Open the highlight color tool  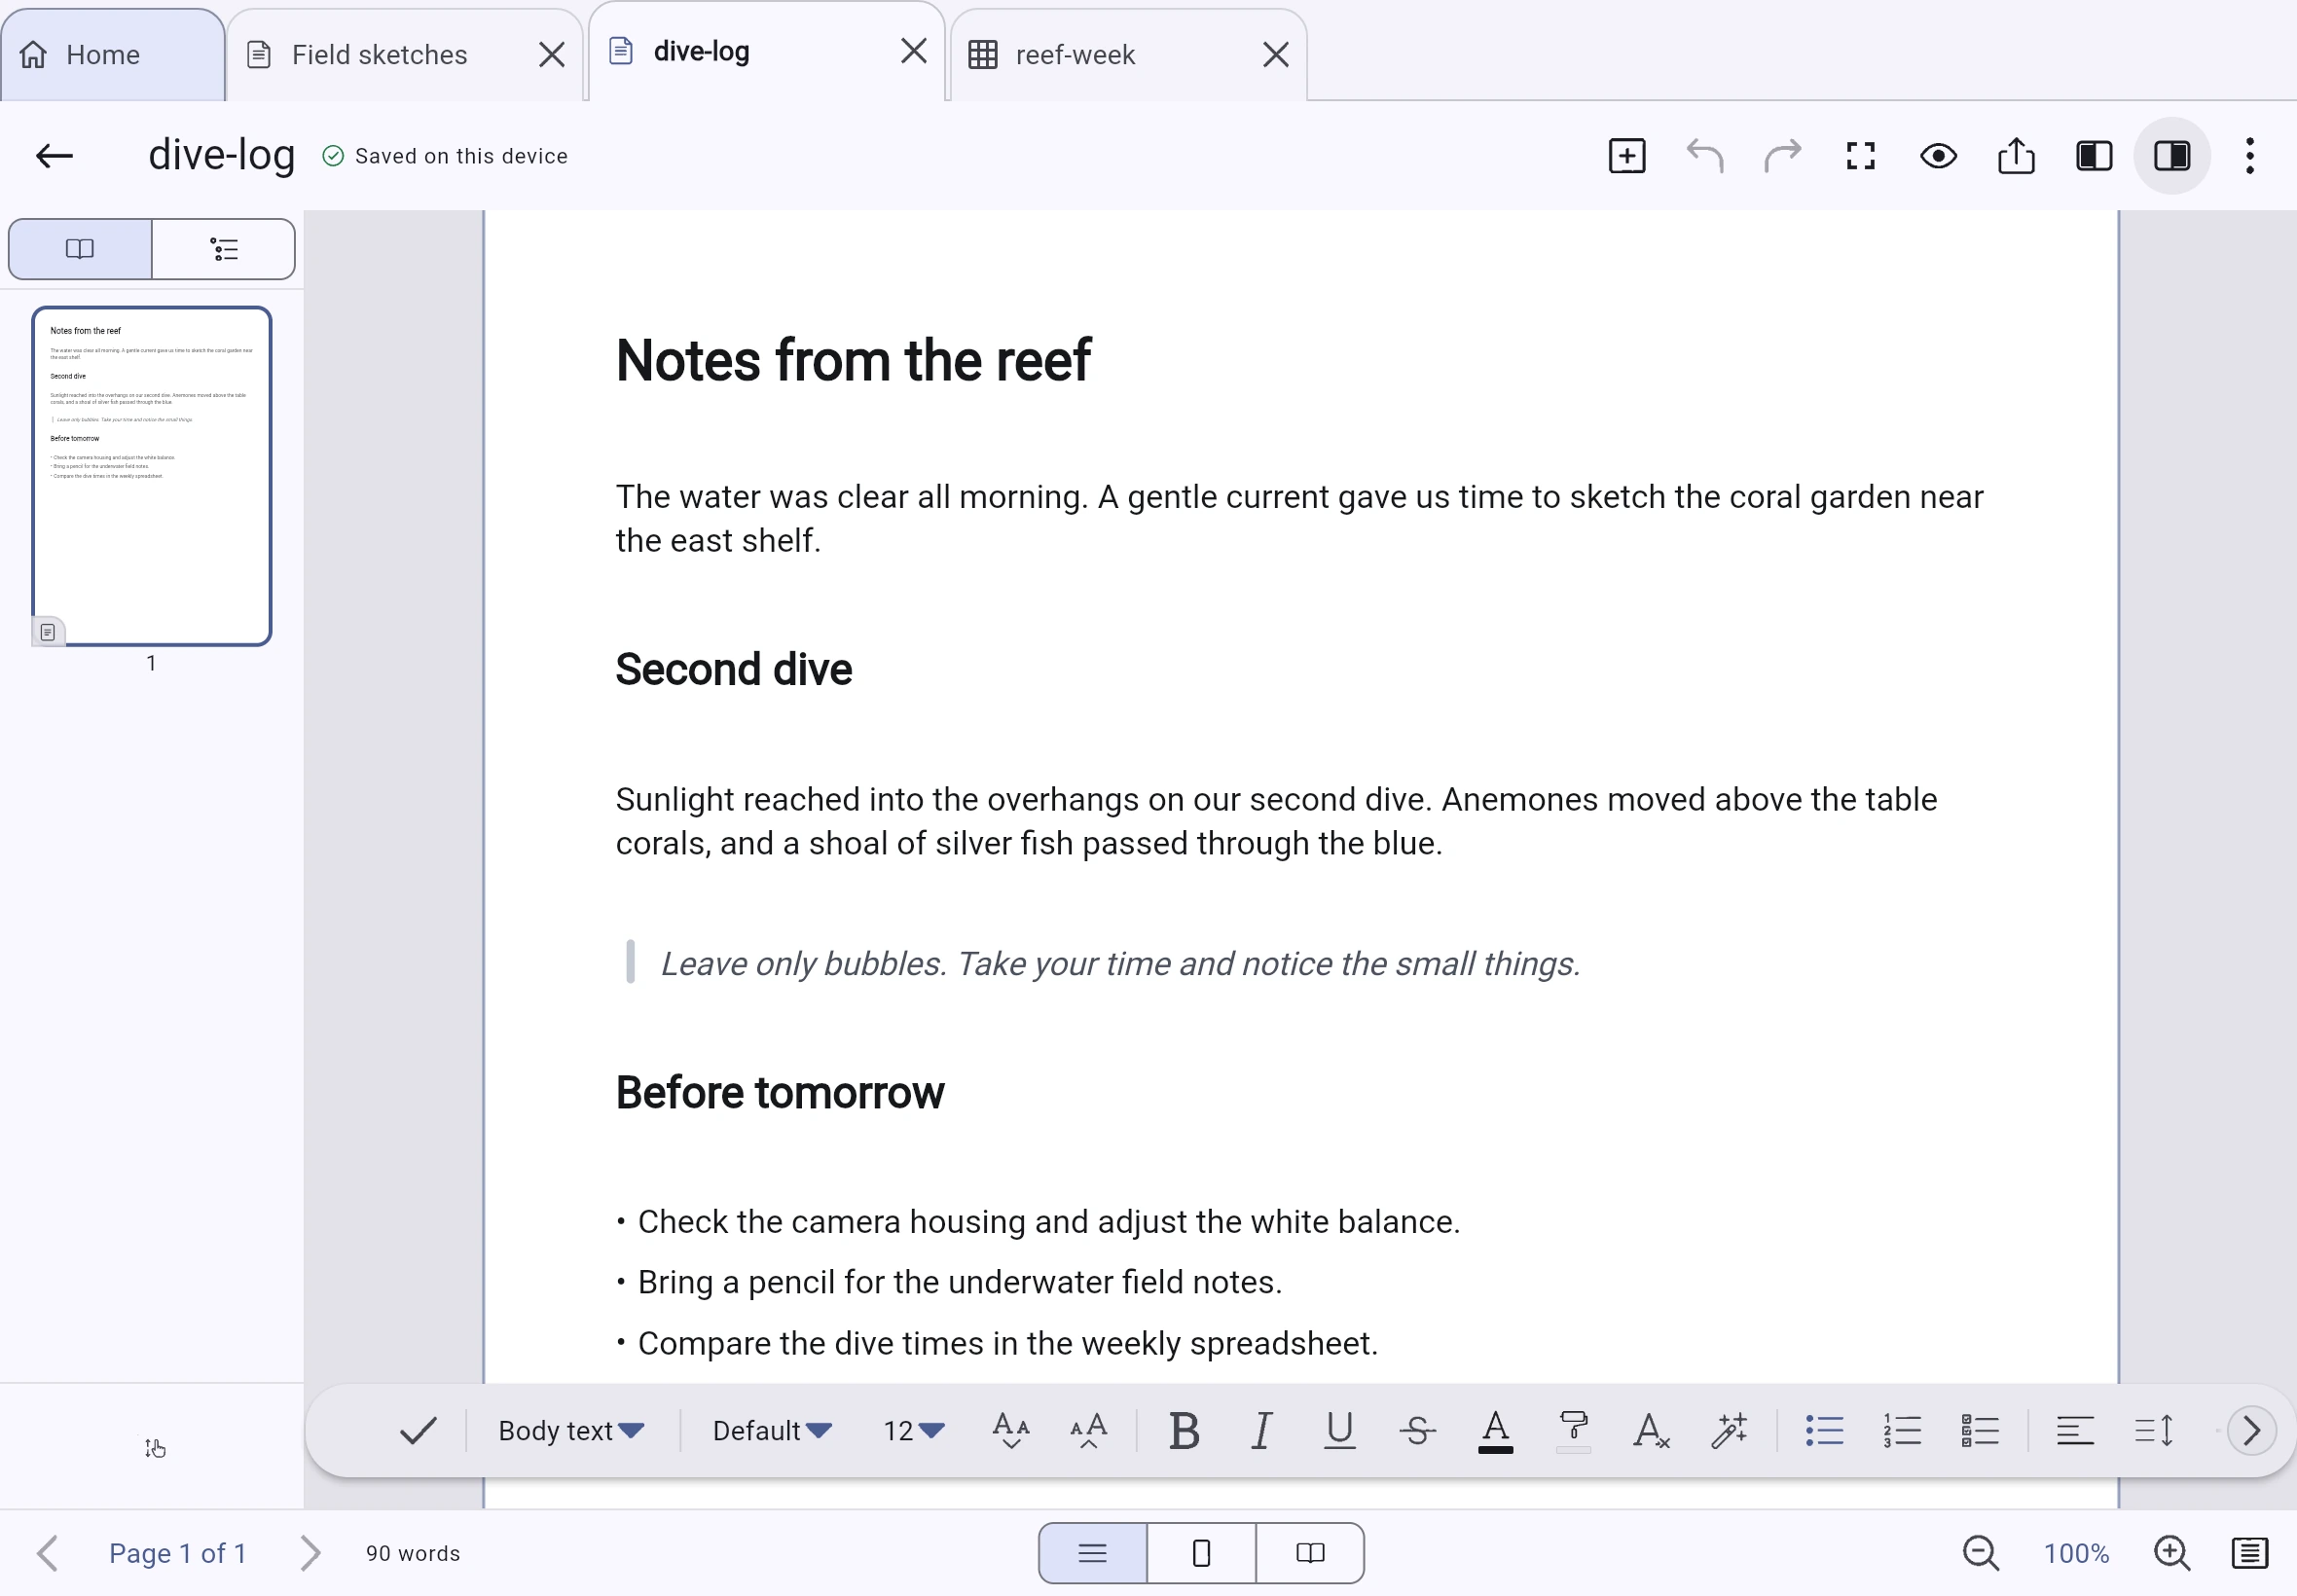(1574, 1431)
